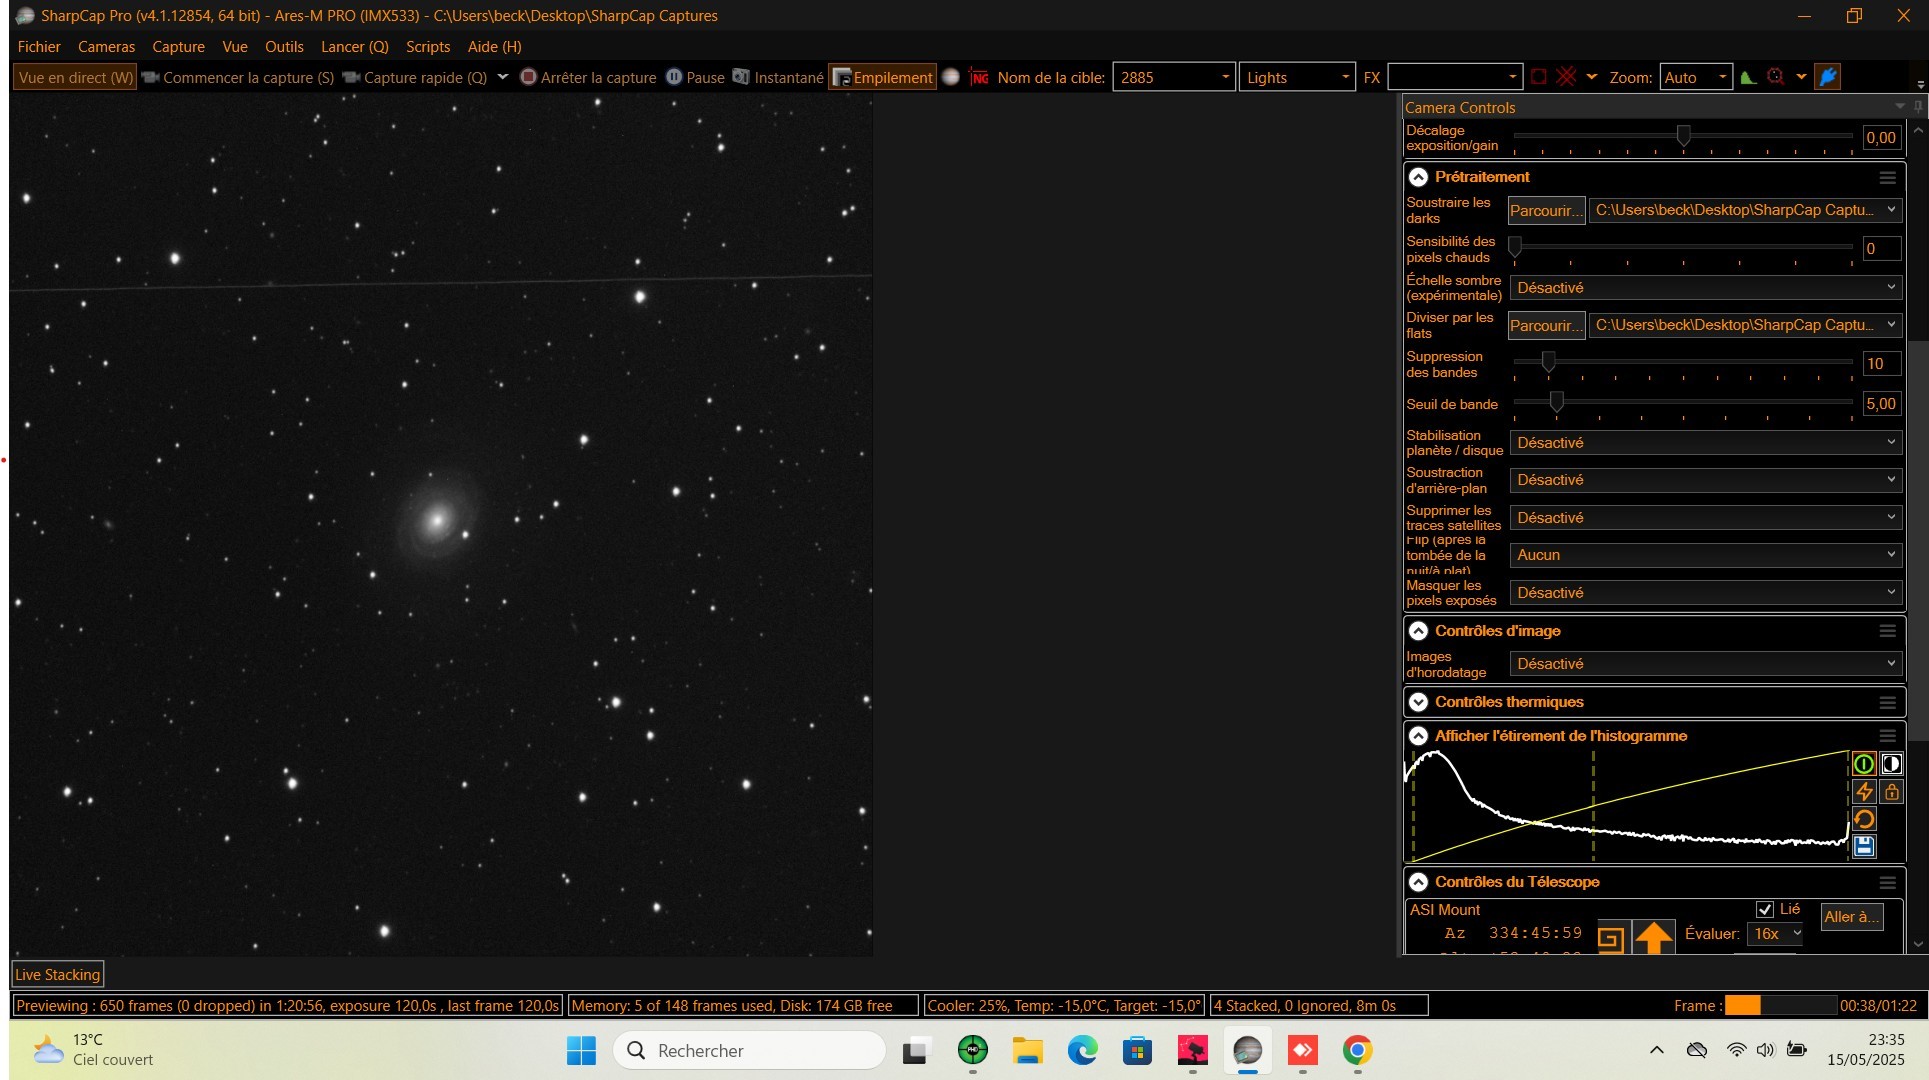Click the half-circle contrast icon beside histogram
Screen dimensions: 1929x1080
point(1891,764)
